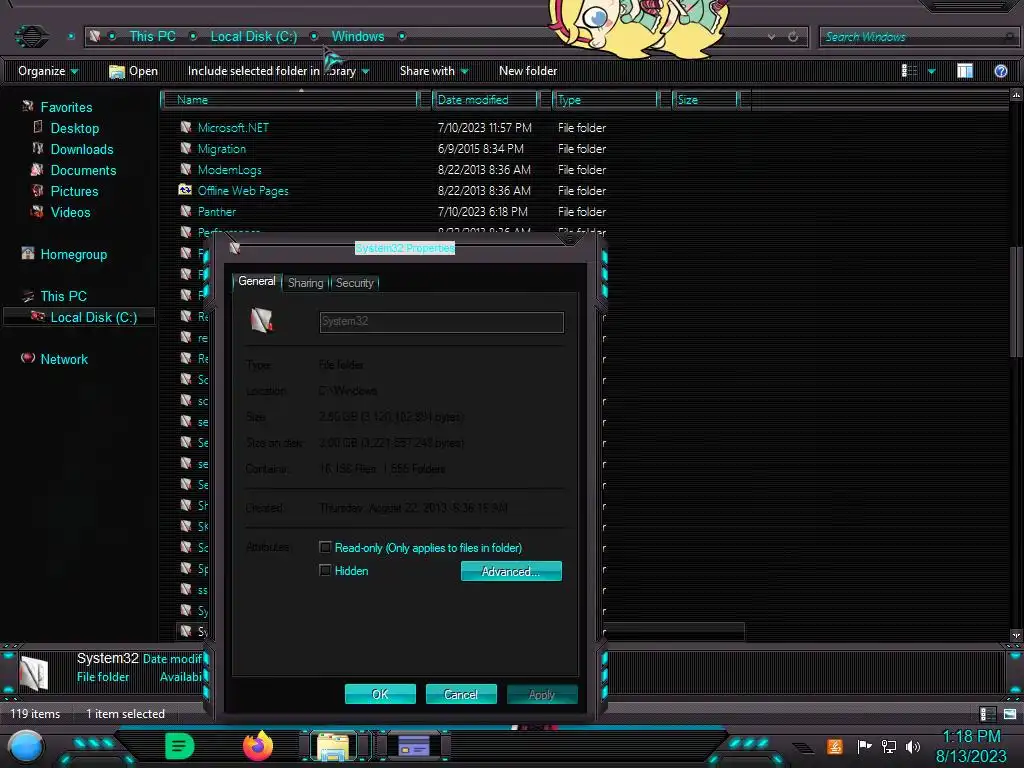1024x768 pixels.
Task: Click Cancel in System32 Properties
Action: [x=461, y=694]
